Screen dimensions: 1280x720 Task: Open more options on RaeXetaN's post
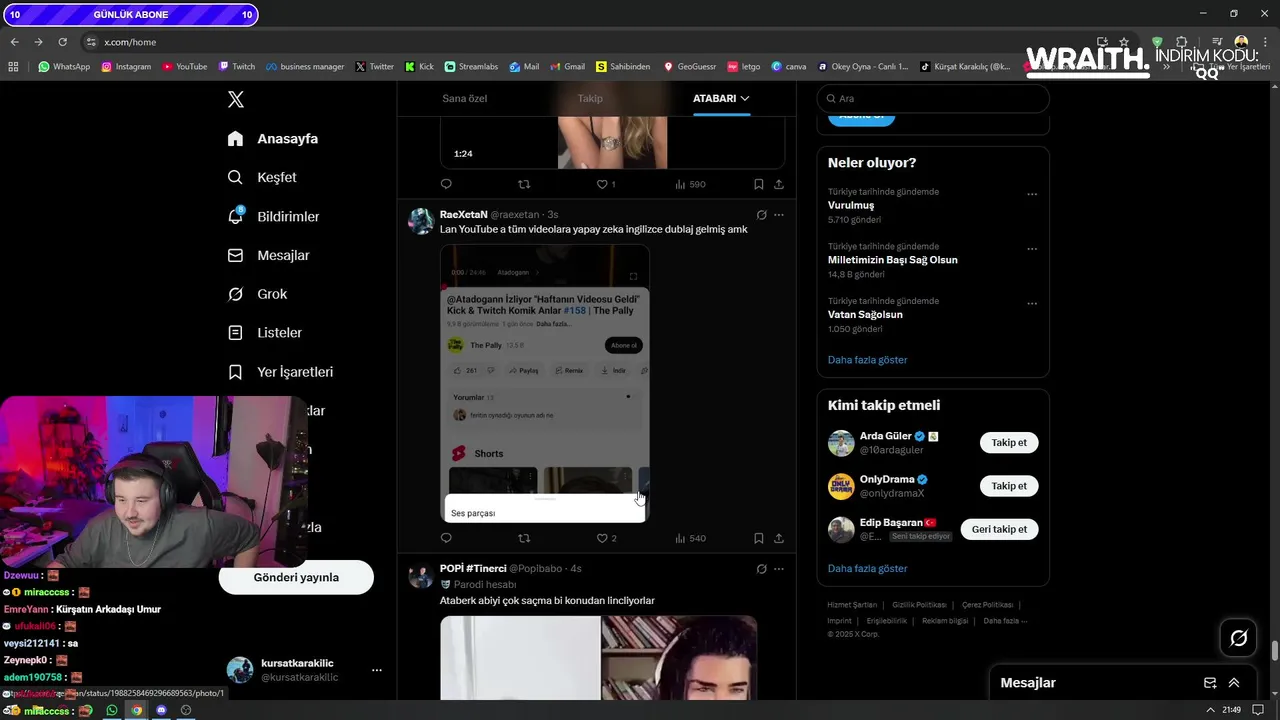pyautogui.click(x=779, y=215)
